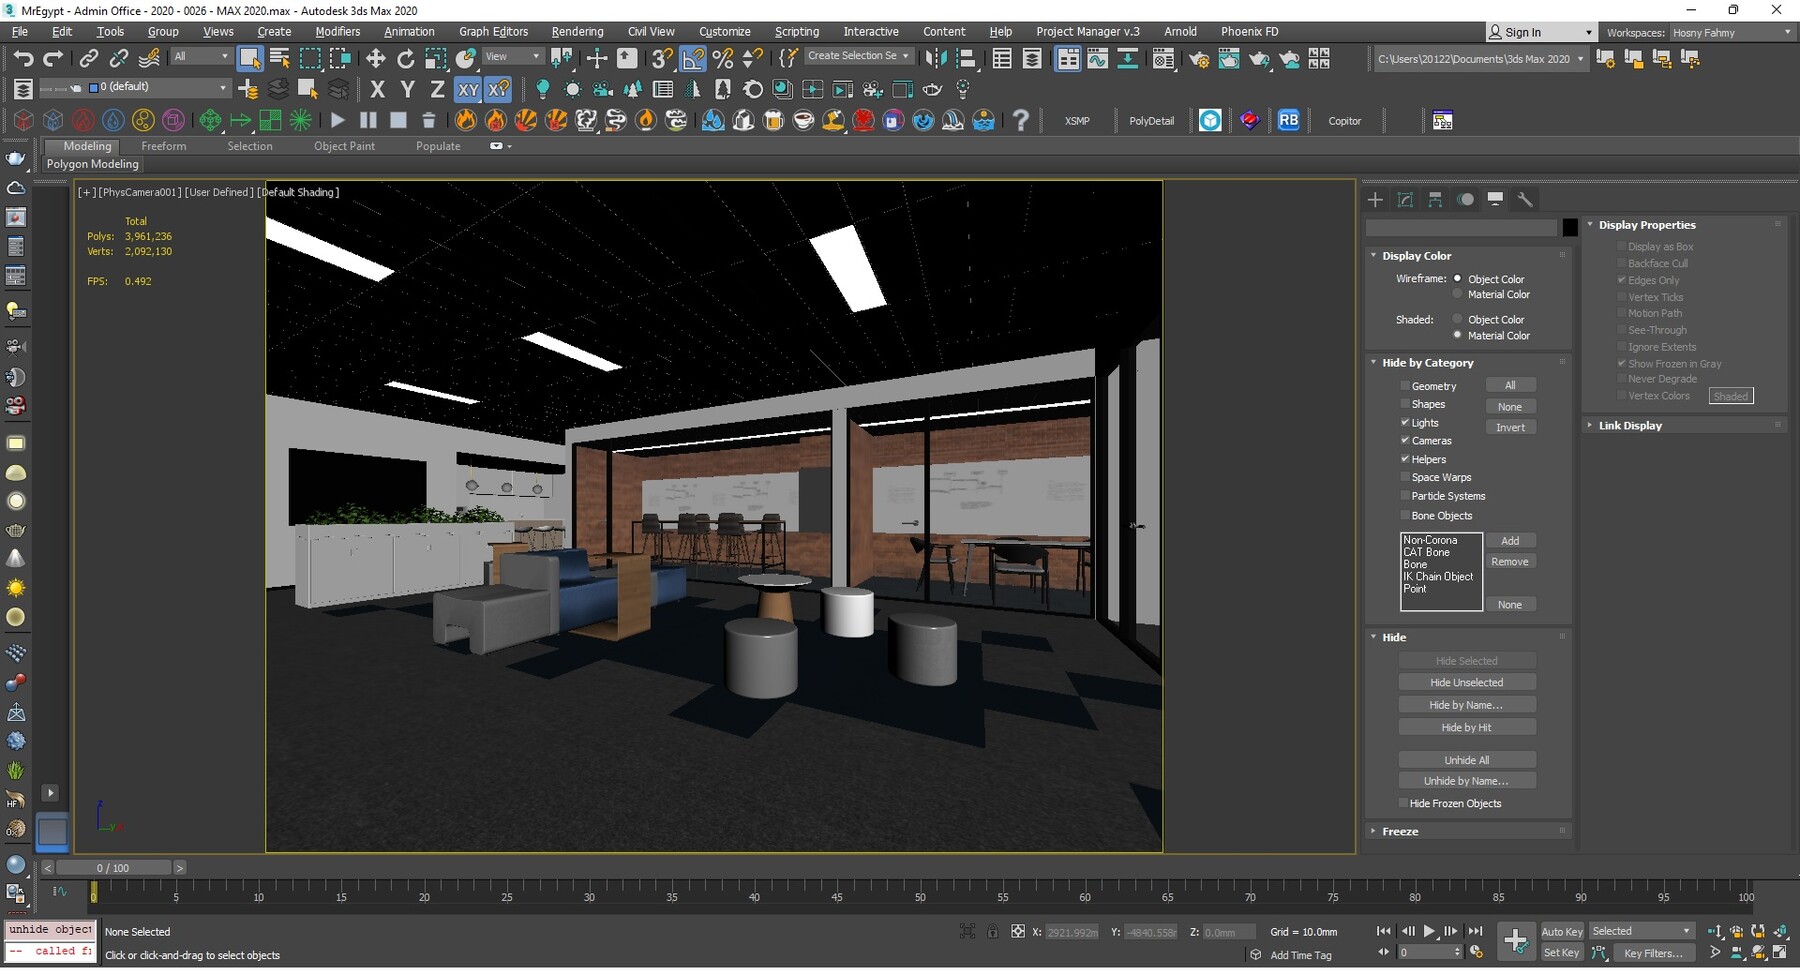Enable the Geometry checkbox under Hide by Category

click(x=1406, y=386)
